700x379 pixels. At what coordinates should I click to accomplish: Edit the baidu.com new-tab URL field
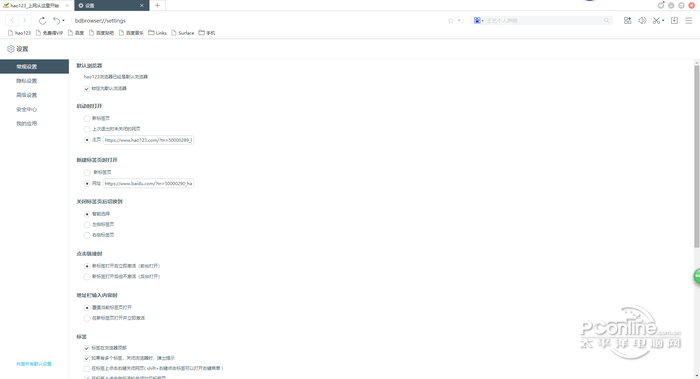(x=148, y=183)
